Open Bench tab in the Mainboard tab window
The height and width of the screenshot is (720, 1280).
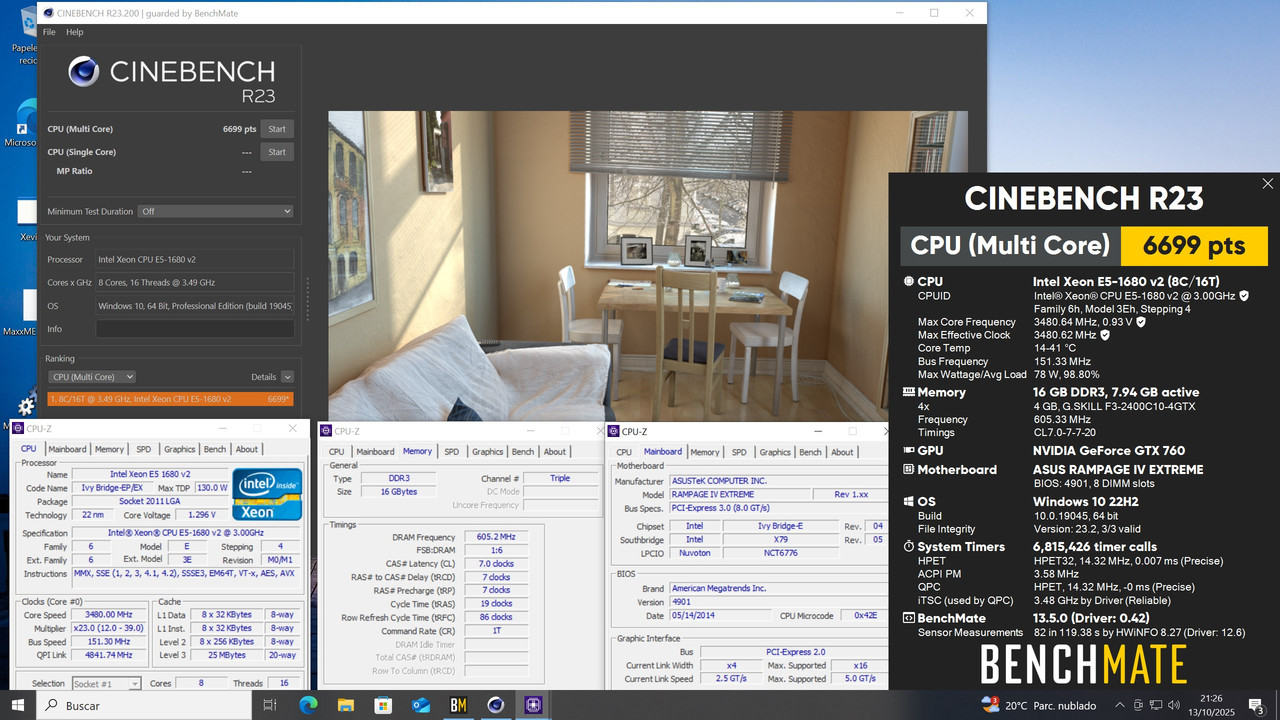click(811, 452)
